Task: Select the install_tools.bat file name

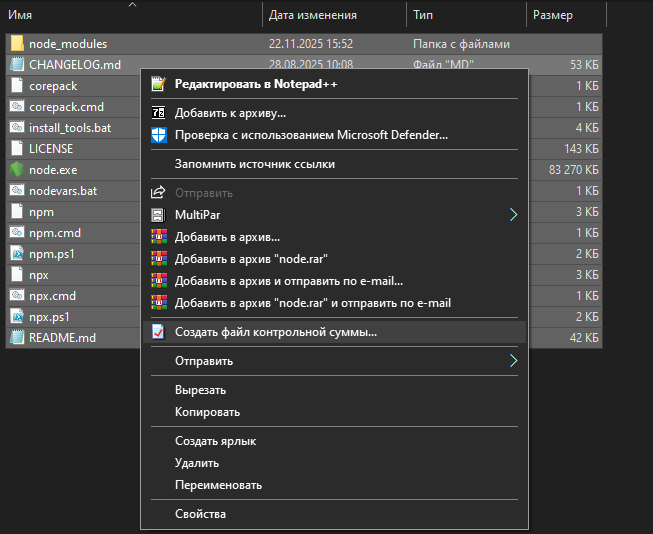Action: (x=70, y=127)
